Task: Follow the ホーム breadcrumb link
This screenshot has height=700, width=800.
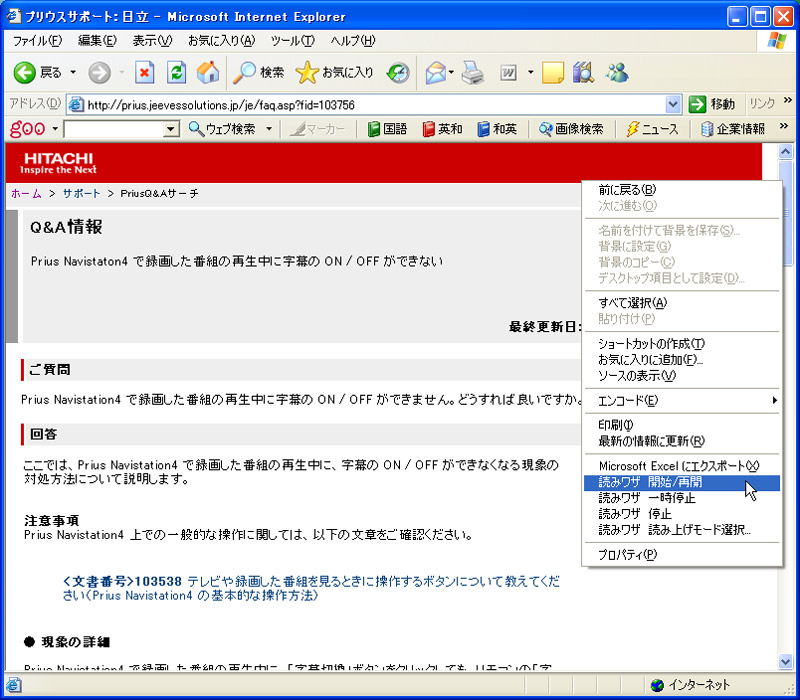Action: [x=26, y=194]
